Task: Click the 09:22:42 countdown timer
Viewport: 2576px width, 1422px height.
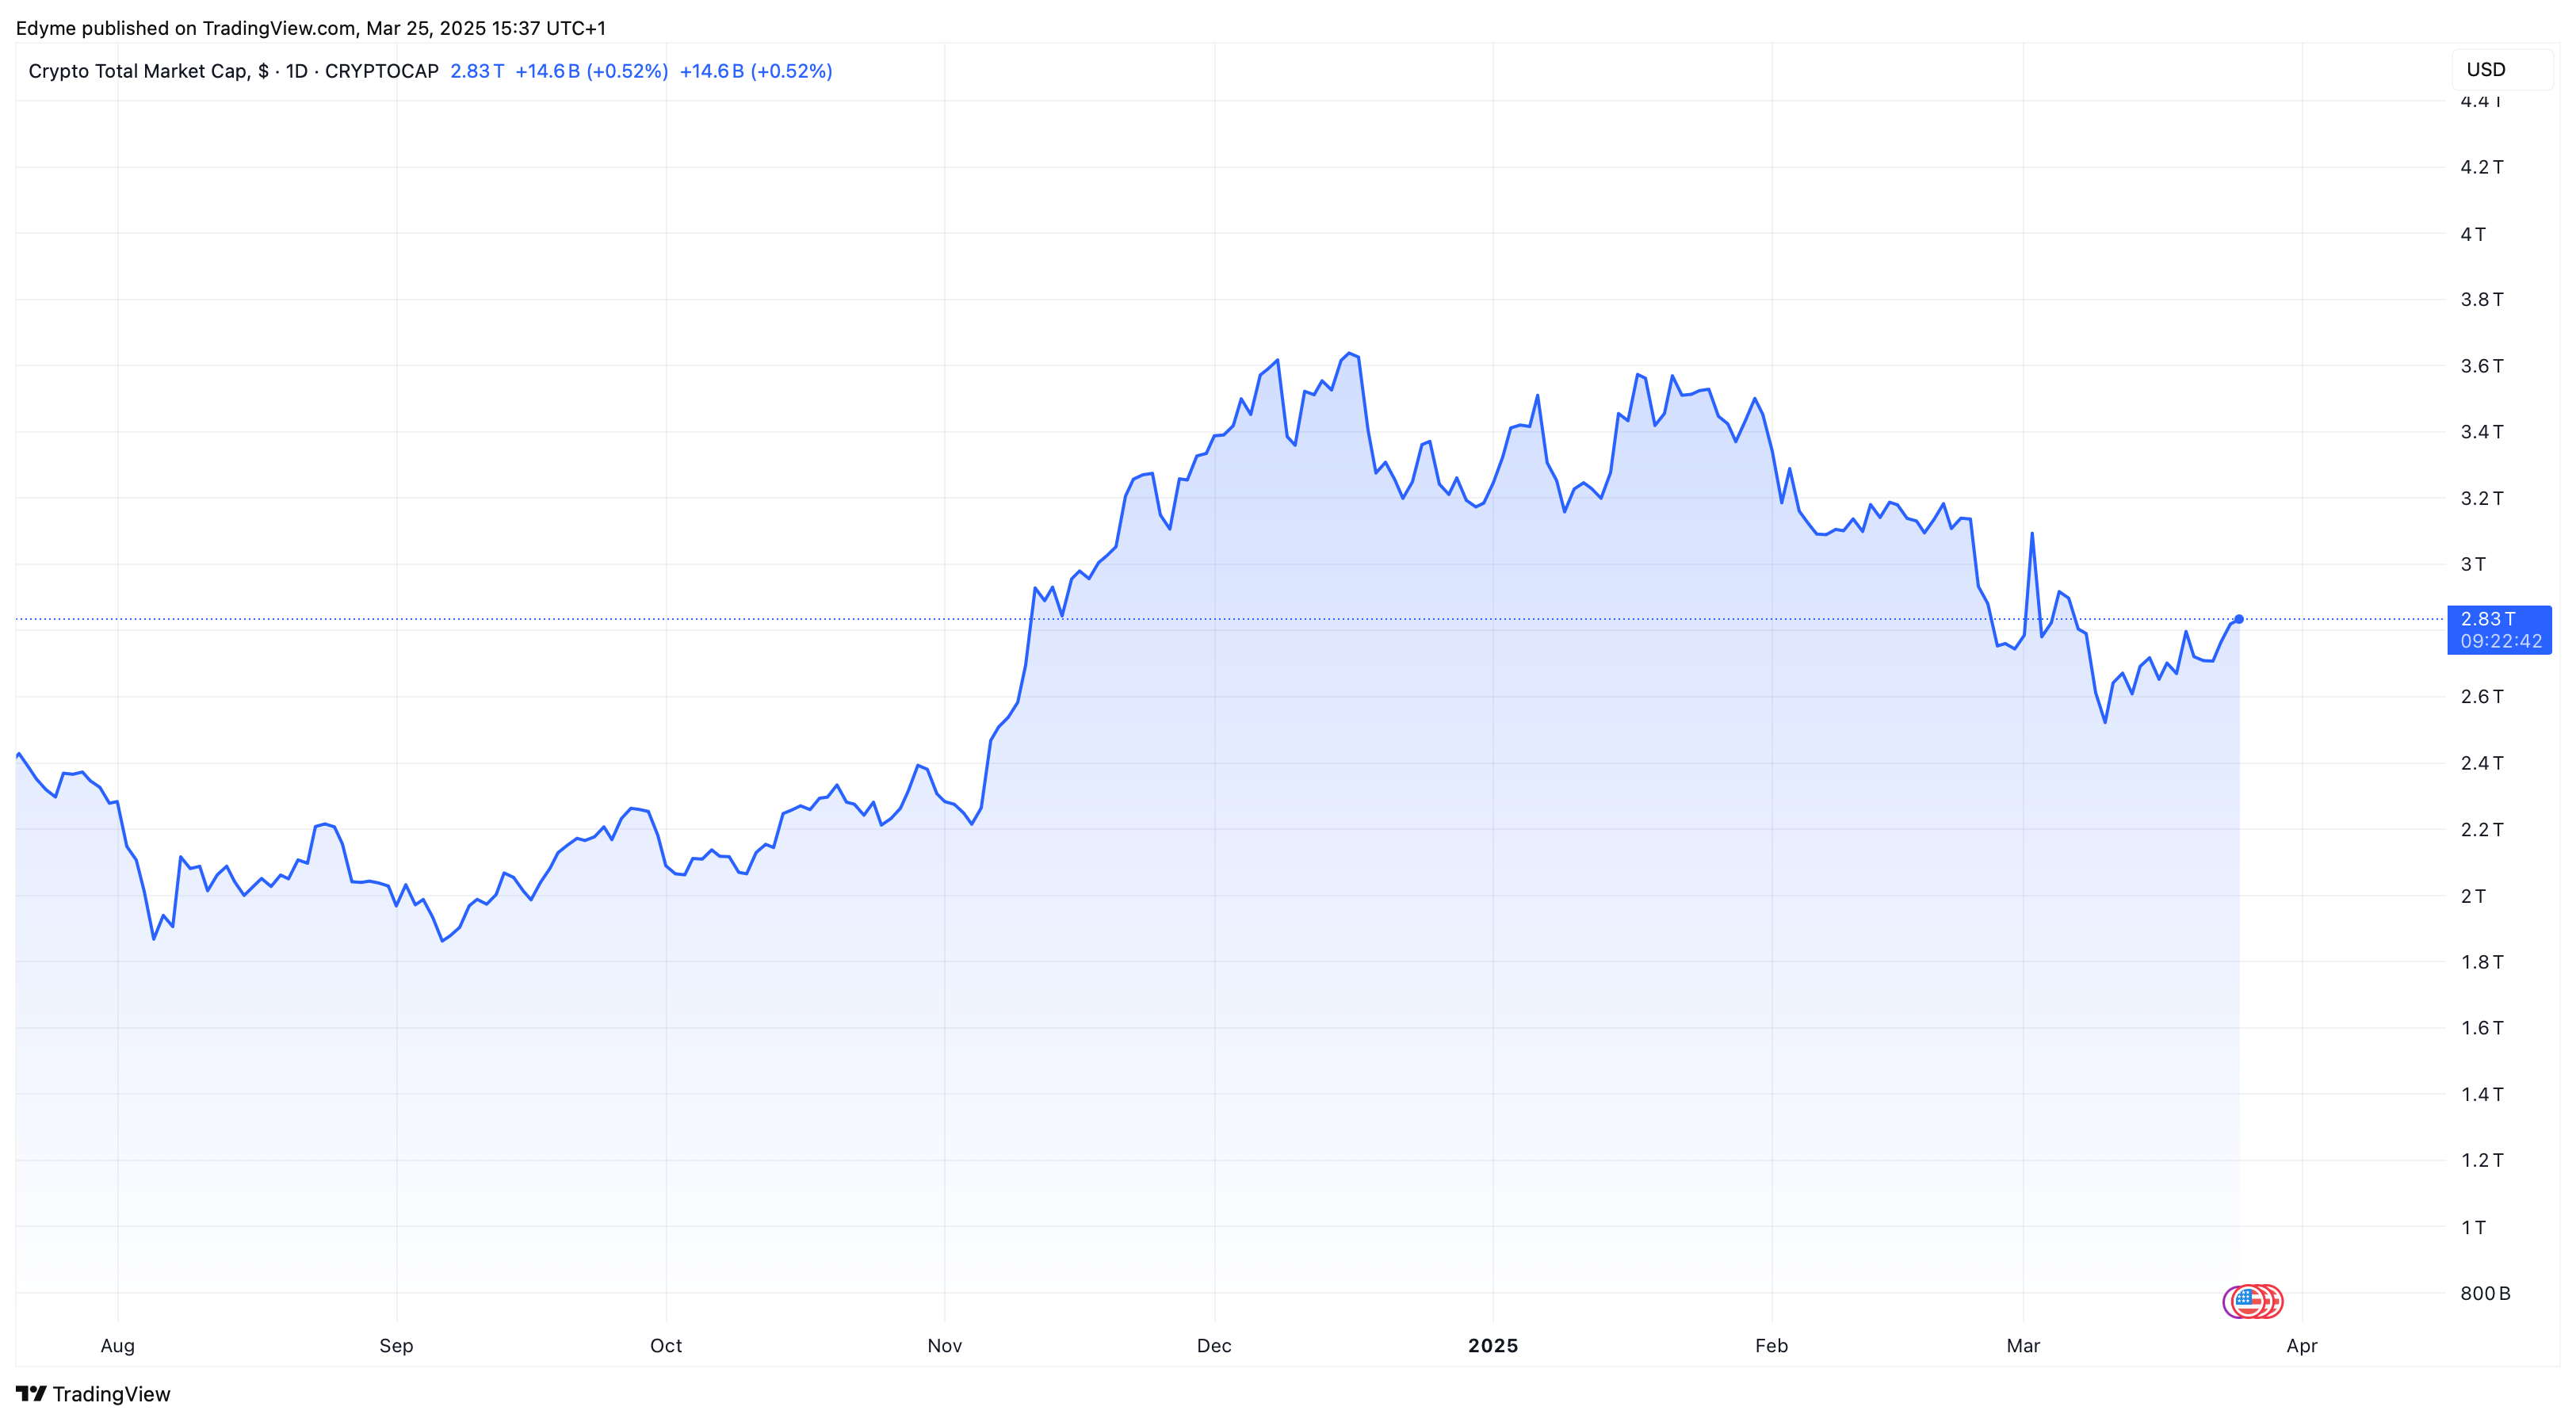Action: click(2501, 641)
